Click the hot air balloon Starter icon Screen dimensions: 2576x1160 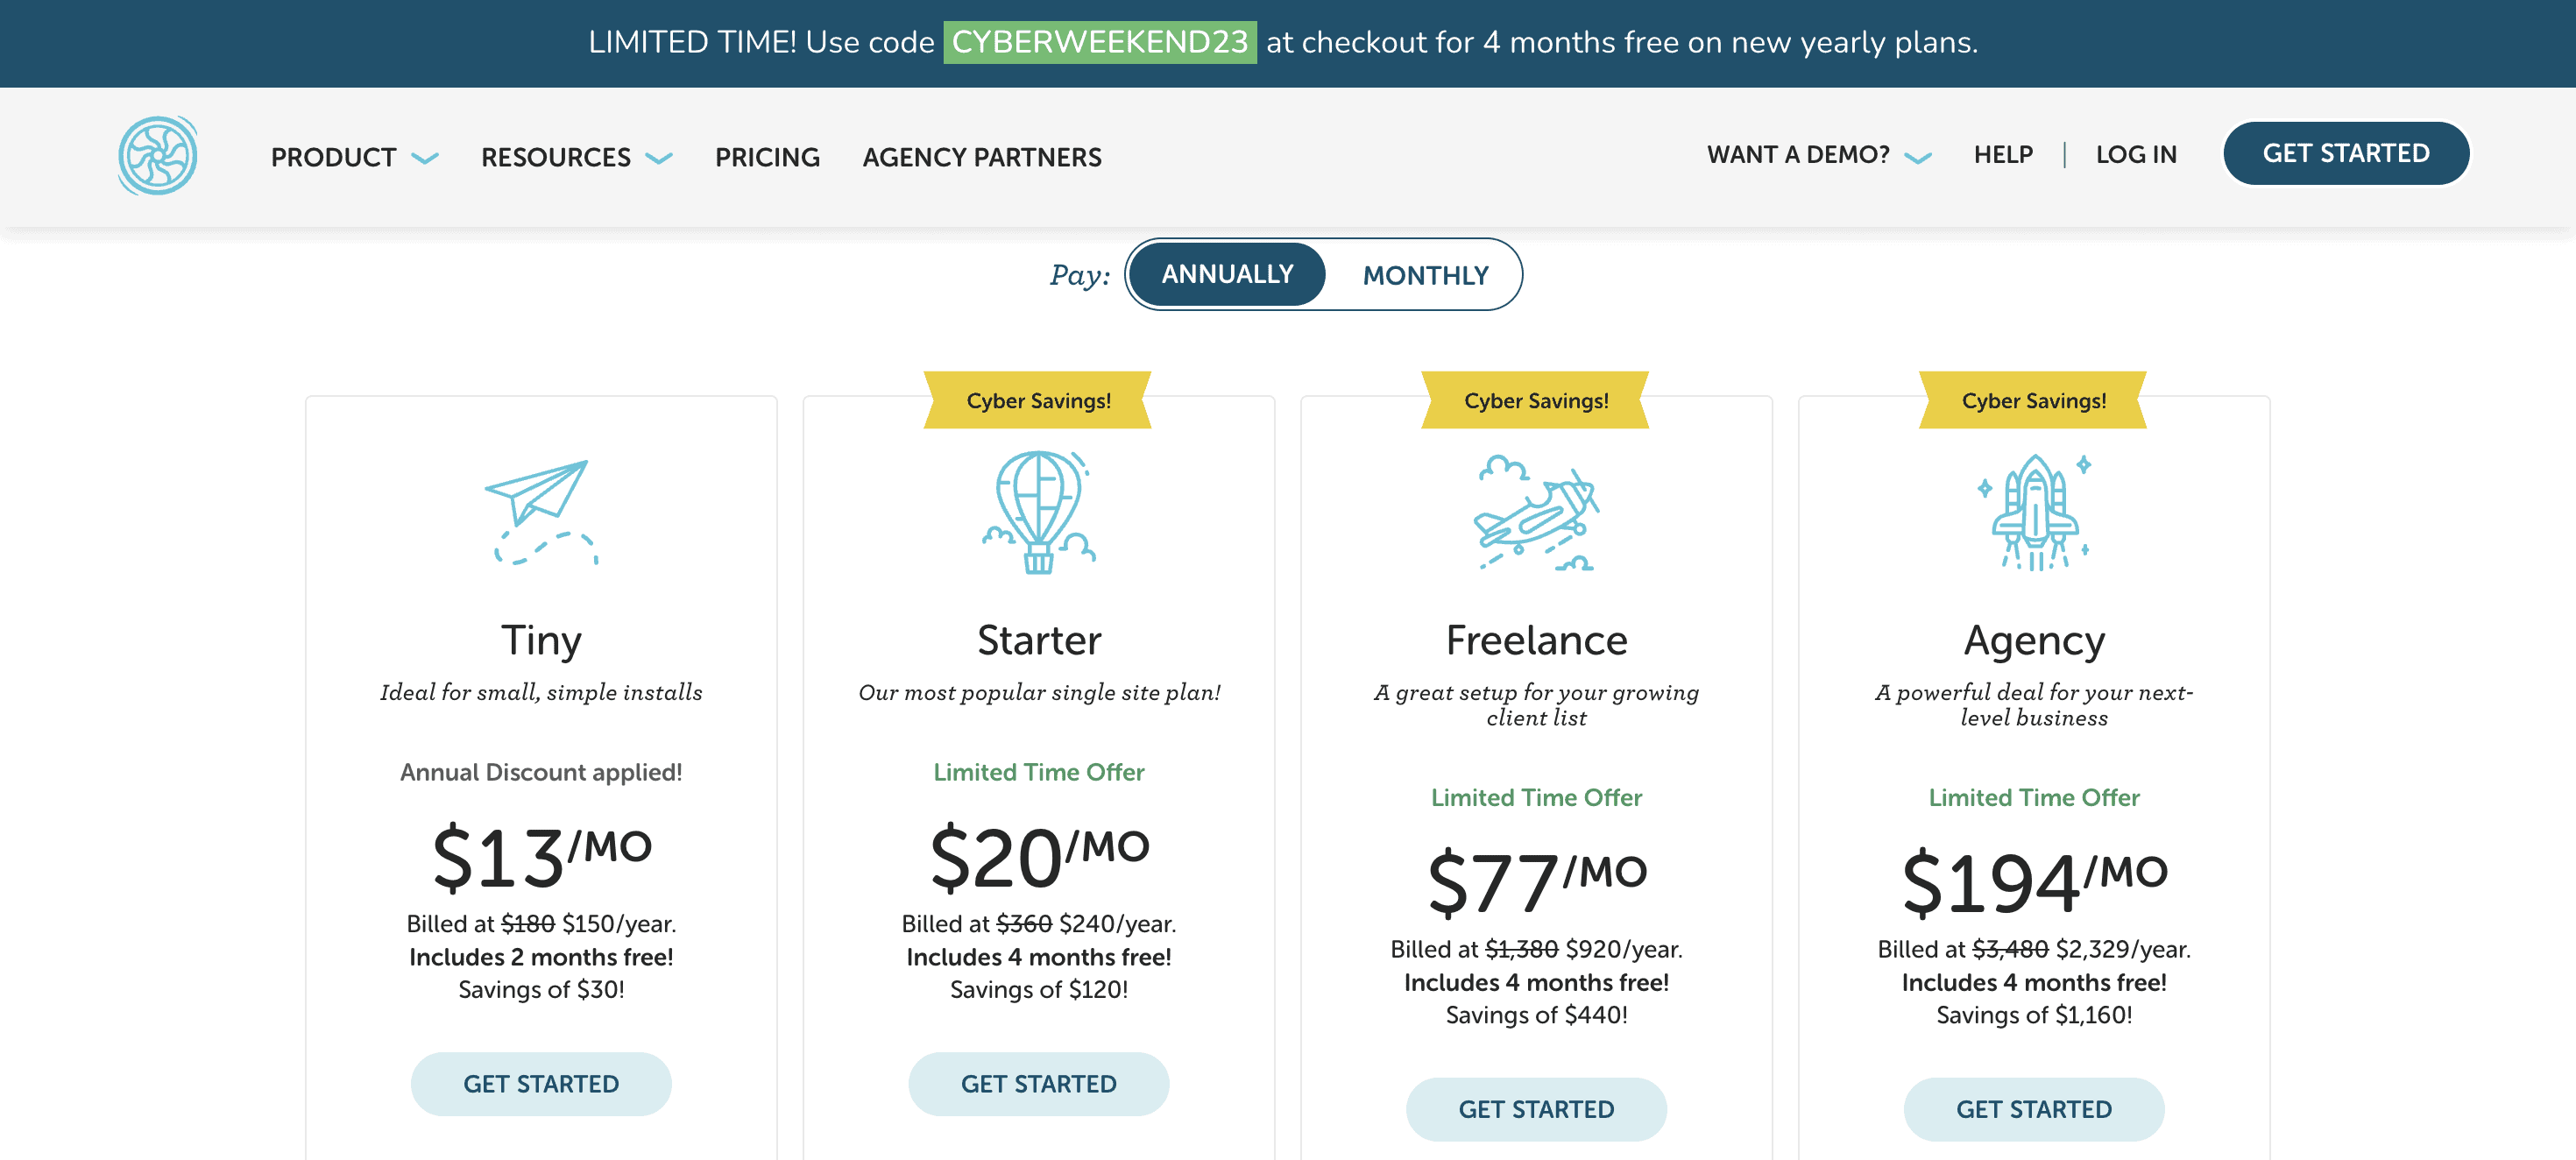coord(1038,511)
